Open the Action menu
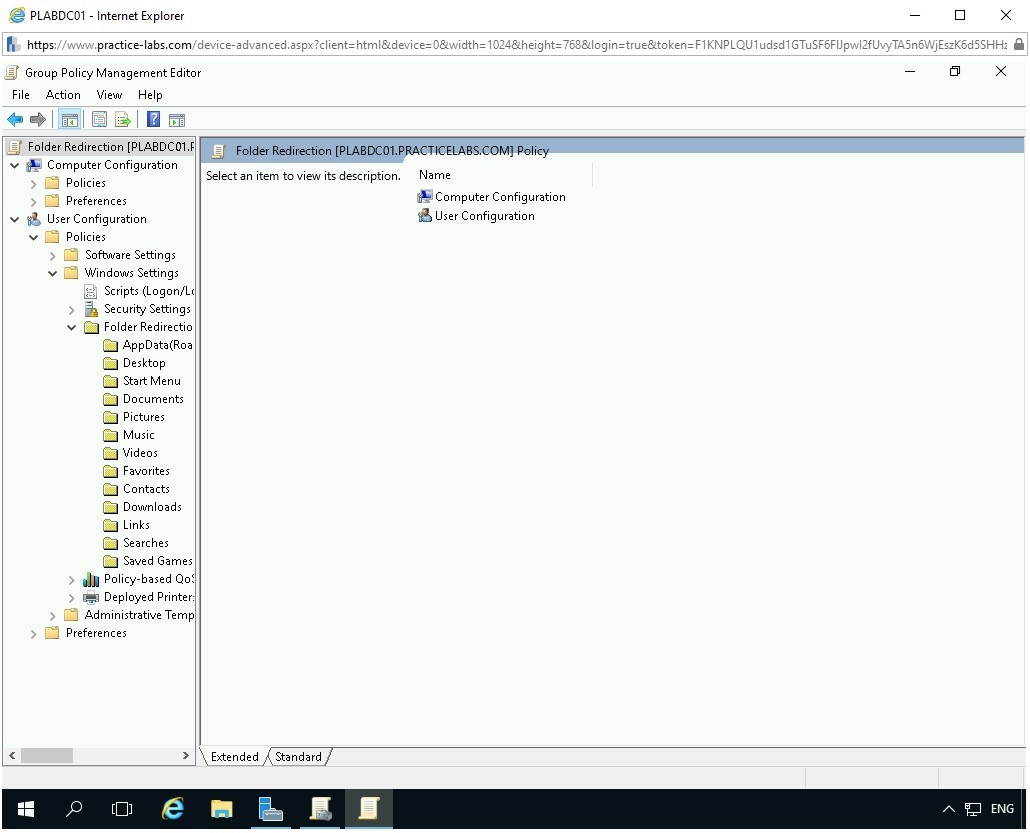1030x833 pixels. (63, 95)
